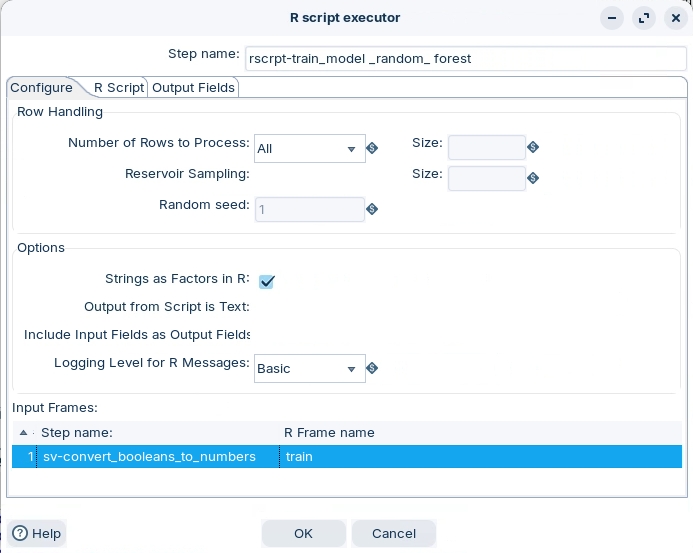
Task: Click the Cancel button
Action: 393,534
